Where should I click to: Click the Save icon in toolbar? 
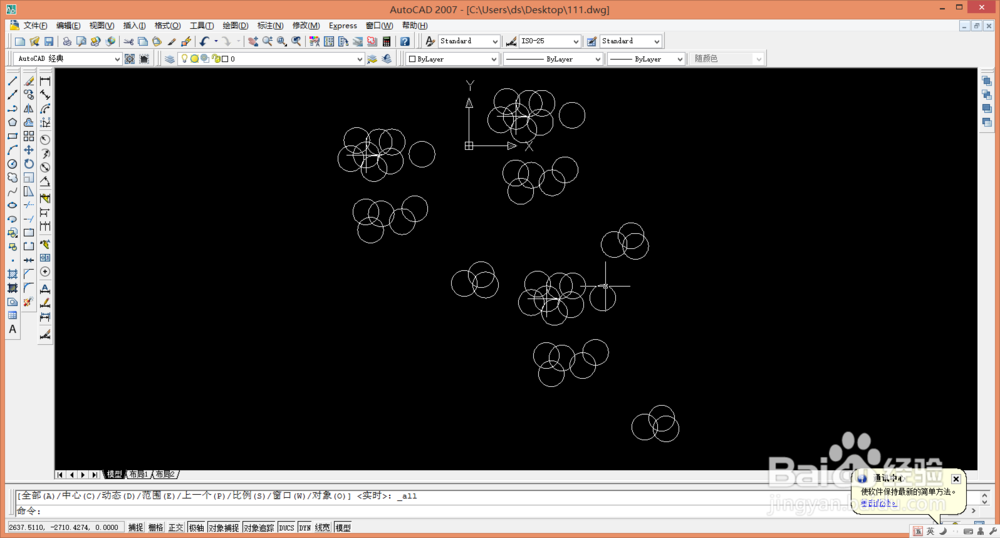[x=48, y=41]
